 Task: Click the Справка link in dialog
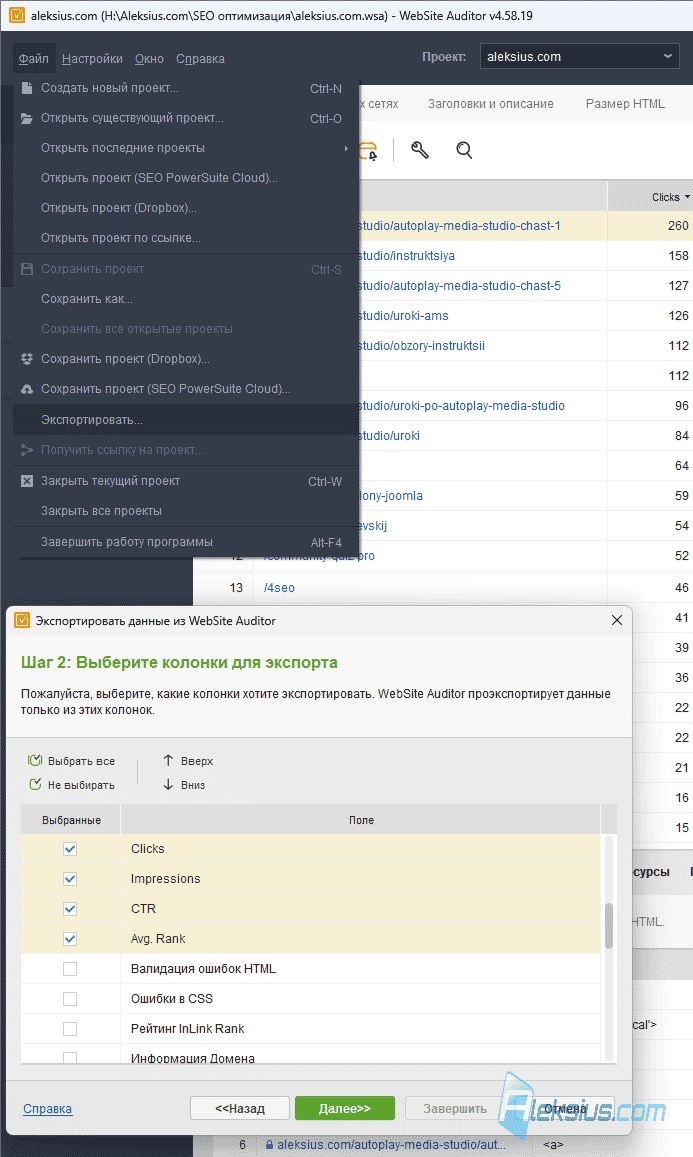[x=47, y=1108]
